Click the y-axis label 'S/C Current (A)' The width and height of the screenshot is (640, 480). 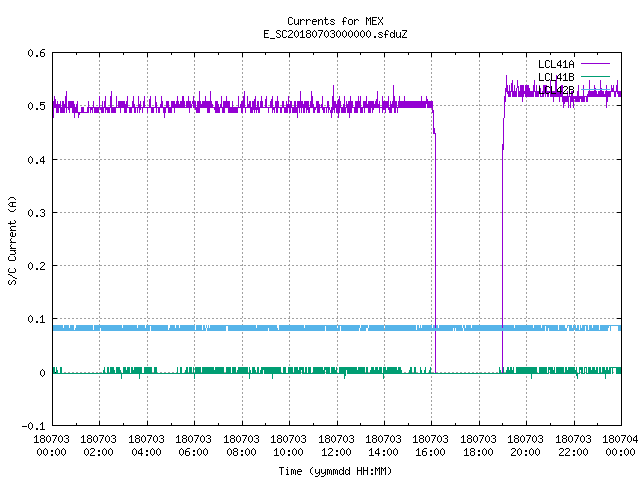[13, 241]
